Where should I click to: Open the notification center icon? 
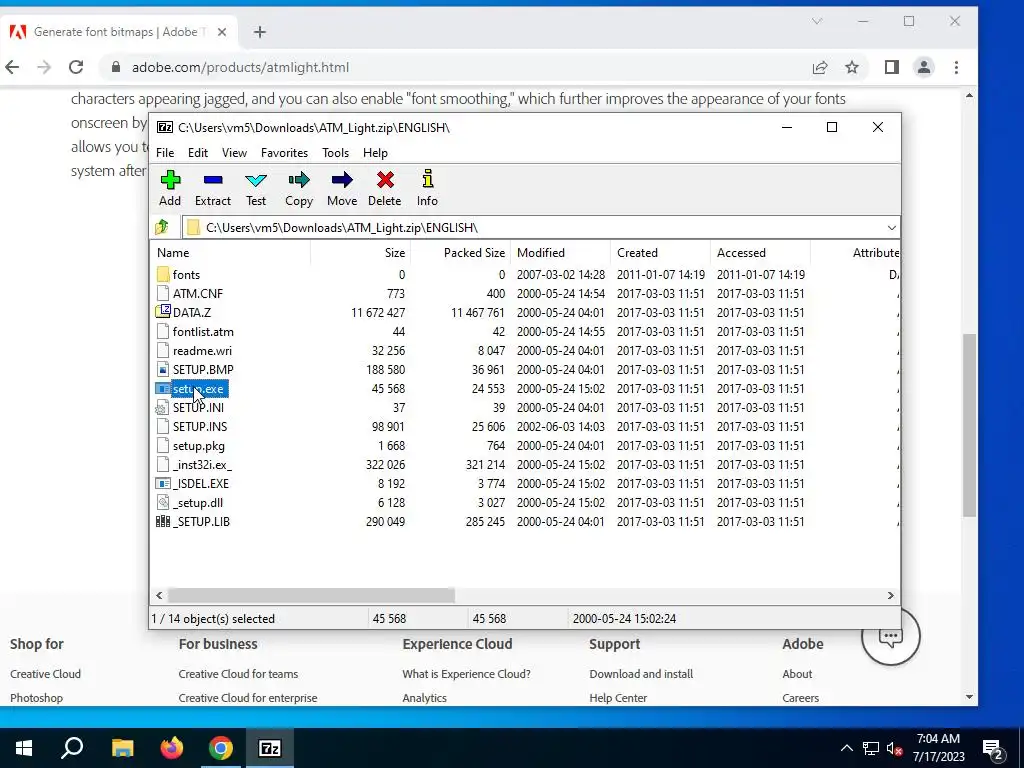[992, 749]
